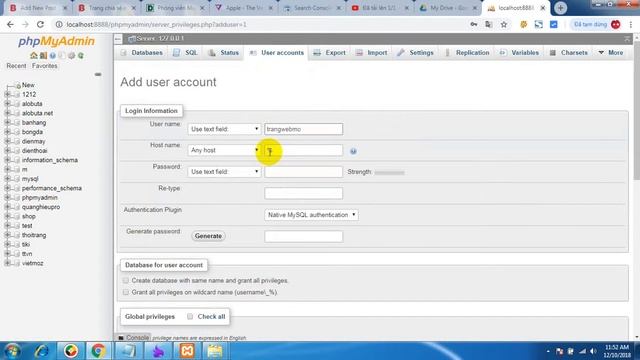Viewport: 640px width, 360px height.
Task: Click the User name text input
Action: pos(304,129)
